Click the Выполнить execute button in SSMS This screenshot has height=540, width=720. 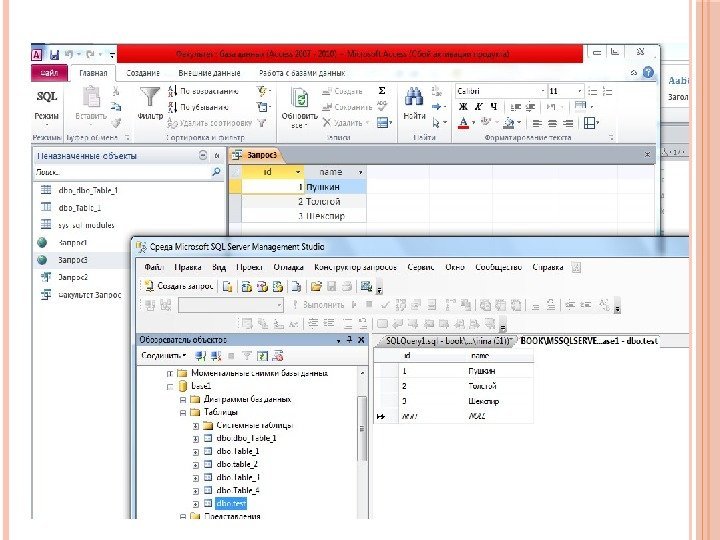pos(319,305)
